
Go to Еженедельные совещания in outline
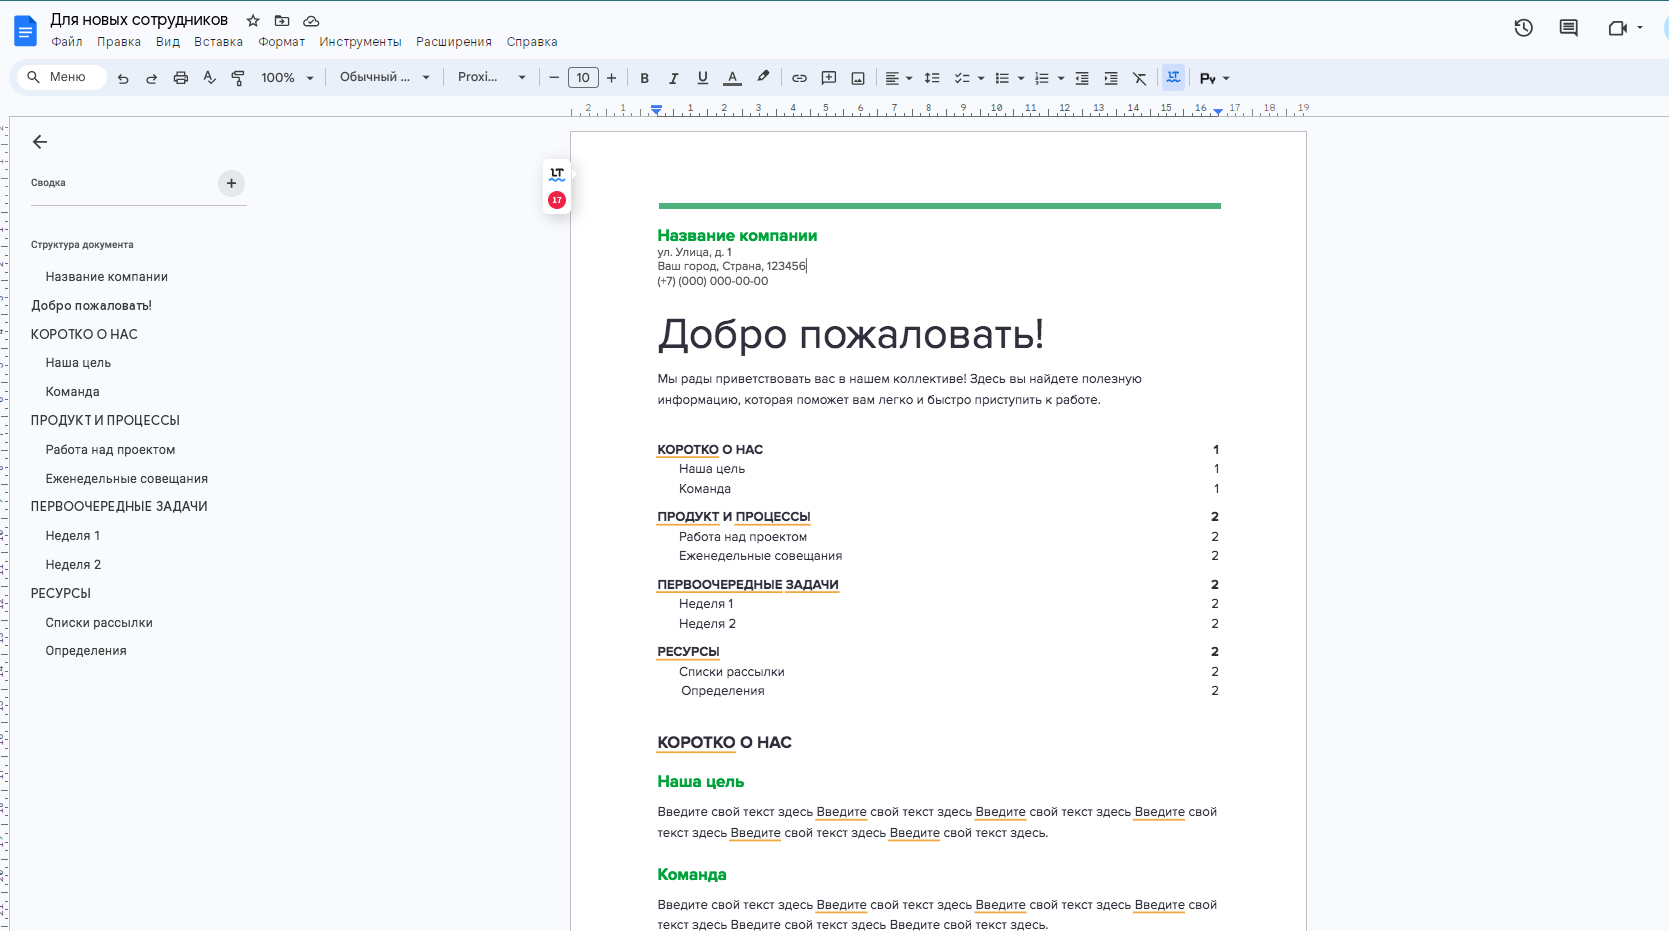coord(127,479)
